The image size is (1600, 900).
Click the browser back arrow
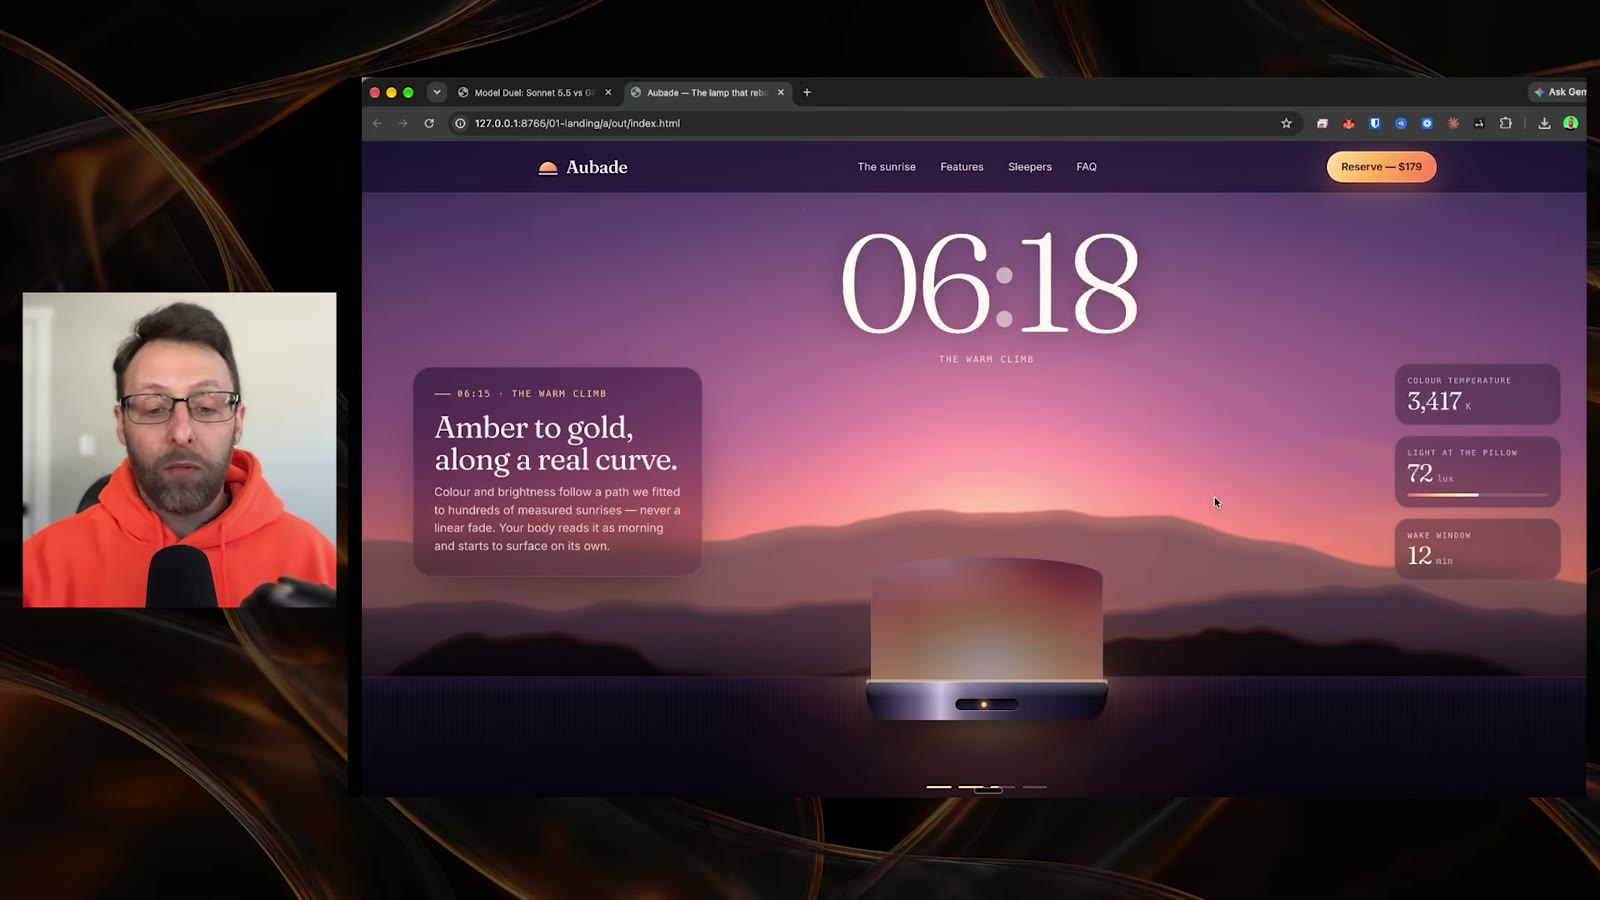coord(377,123)
